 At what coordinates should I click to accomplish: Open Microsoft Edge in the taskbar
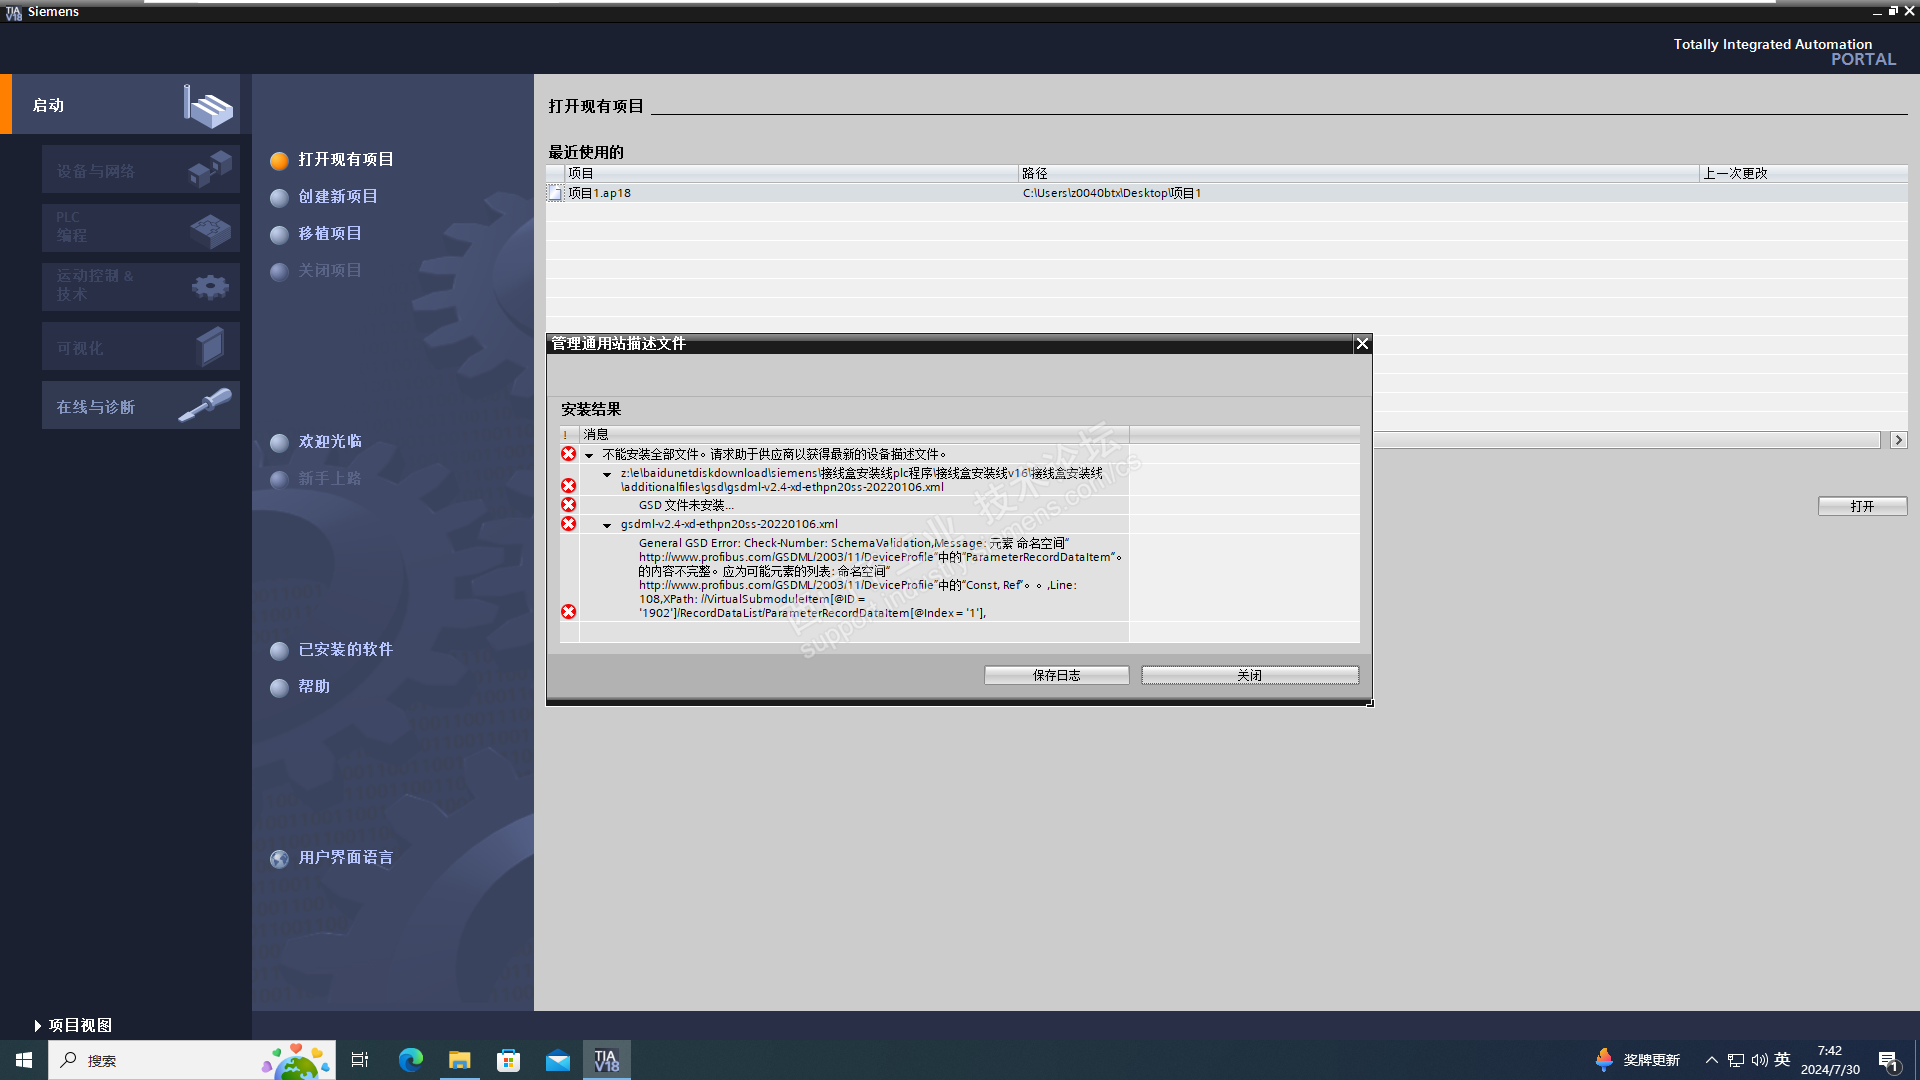point(410,1060)
